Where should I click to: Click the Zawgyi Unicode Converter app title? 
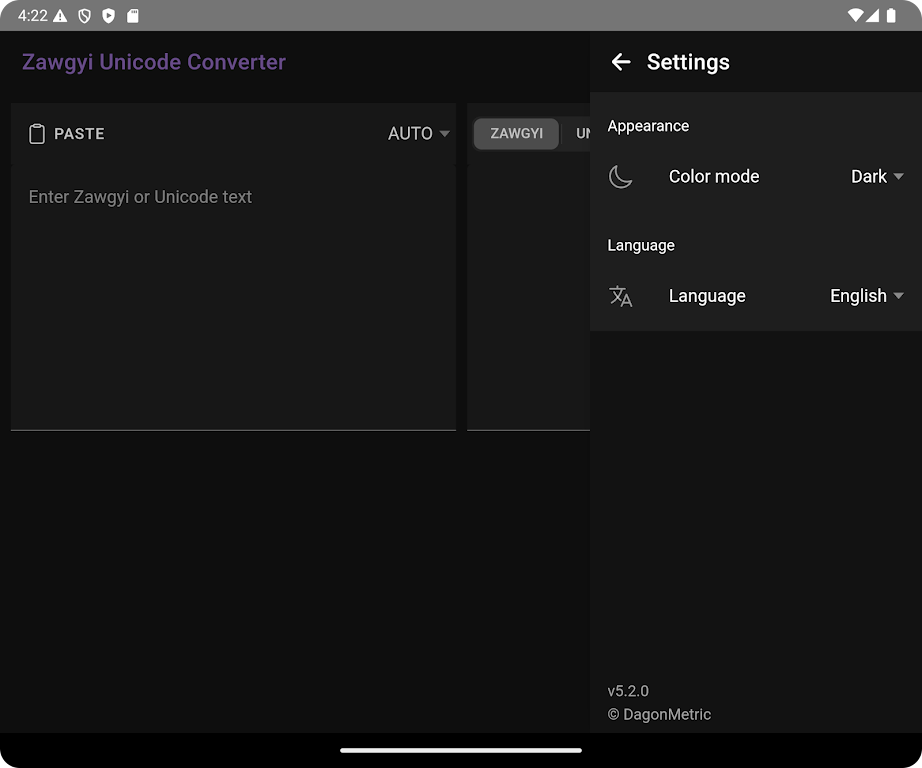(x=154, y=62)
